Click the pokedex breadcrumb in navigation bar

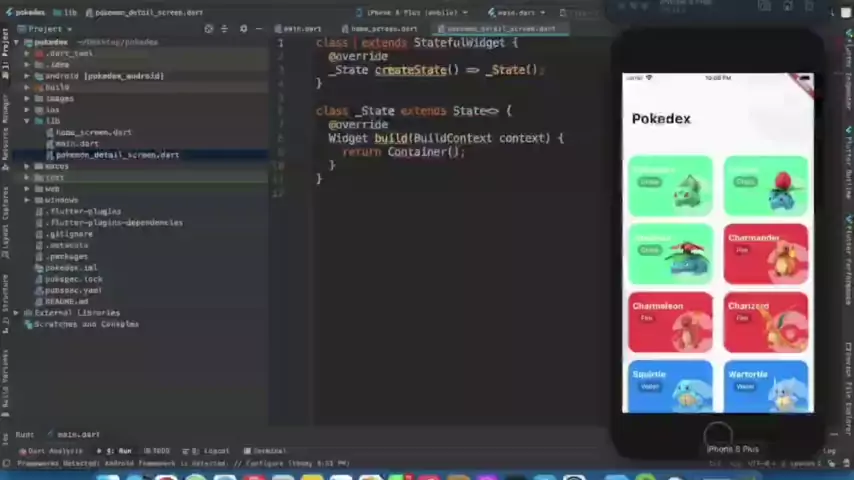[x=25, y=12]
